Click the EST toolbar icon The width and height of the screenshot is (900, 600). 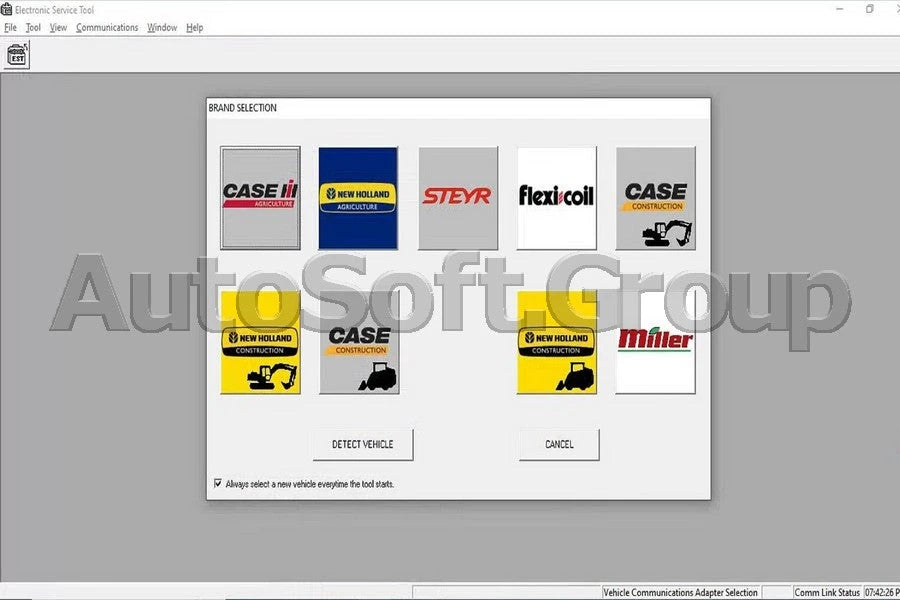pyautogui.click(x=17, y=55)
